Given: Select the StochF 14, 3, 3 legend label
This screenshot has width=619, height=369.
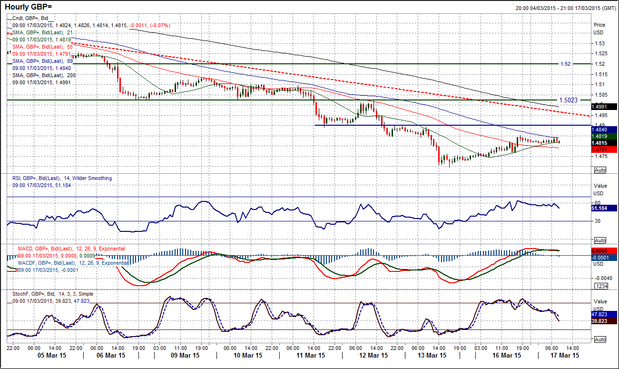Looking at the screenshot, I should [x=53, y=294].
